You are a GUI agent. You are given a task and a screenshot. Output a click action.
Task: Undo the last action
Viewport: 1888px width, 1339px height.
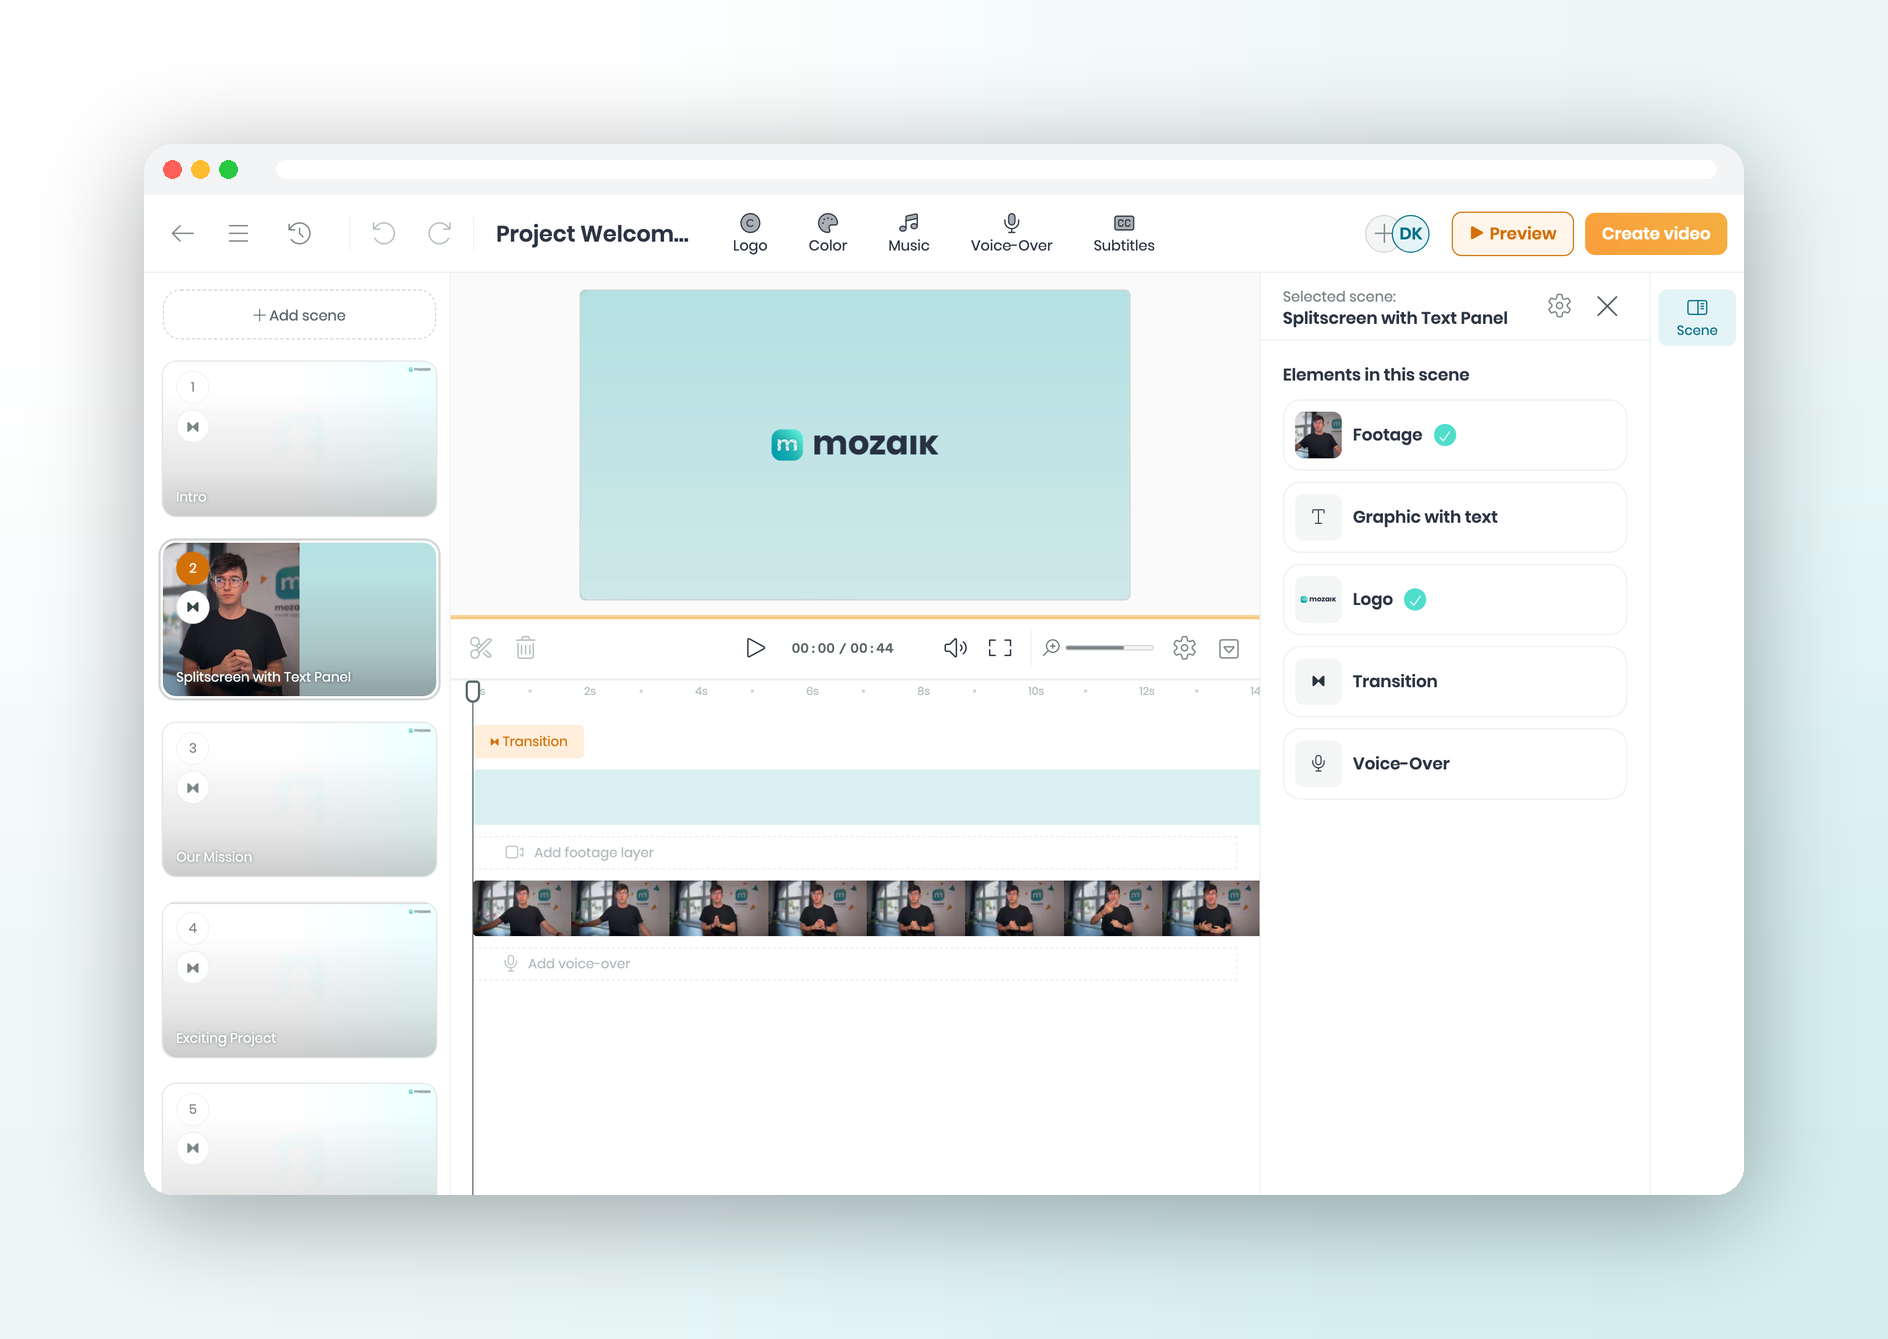click(x=383, y=234)
